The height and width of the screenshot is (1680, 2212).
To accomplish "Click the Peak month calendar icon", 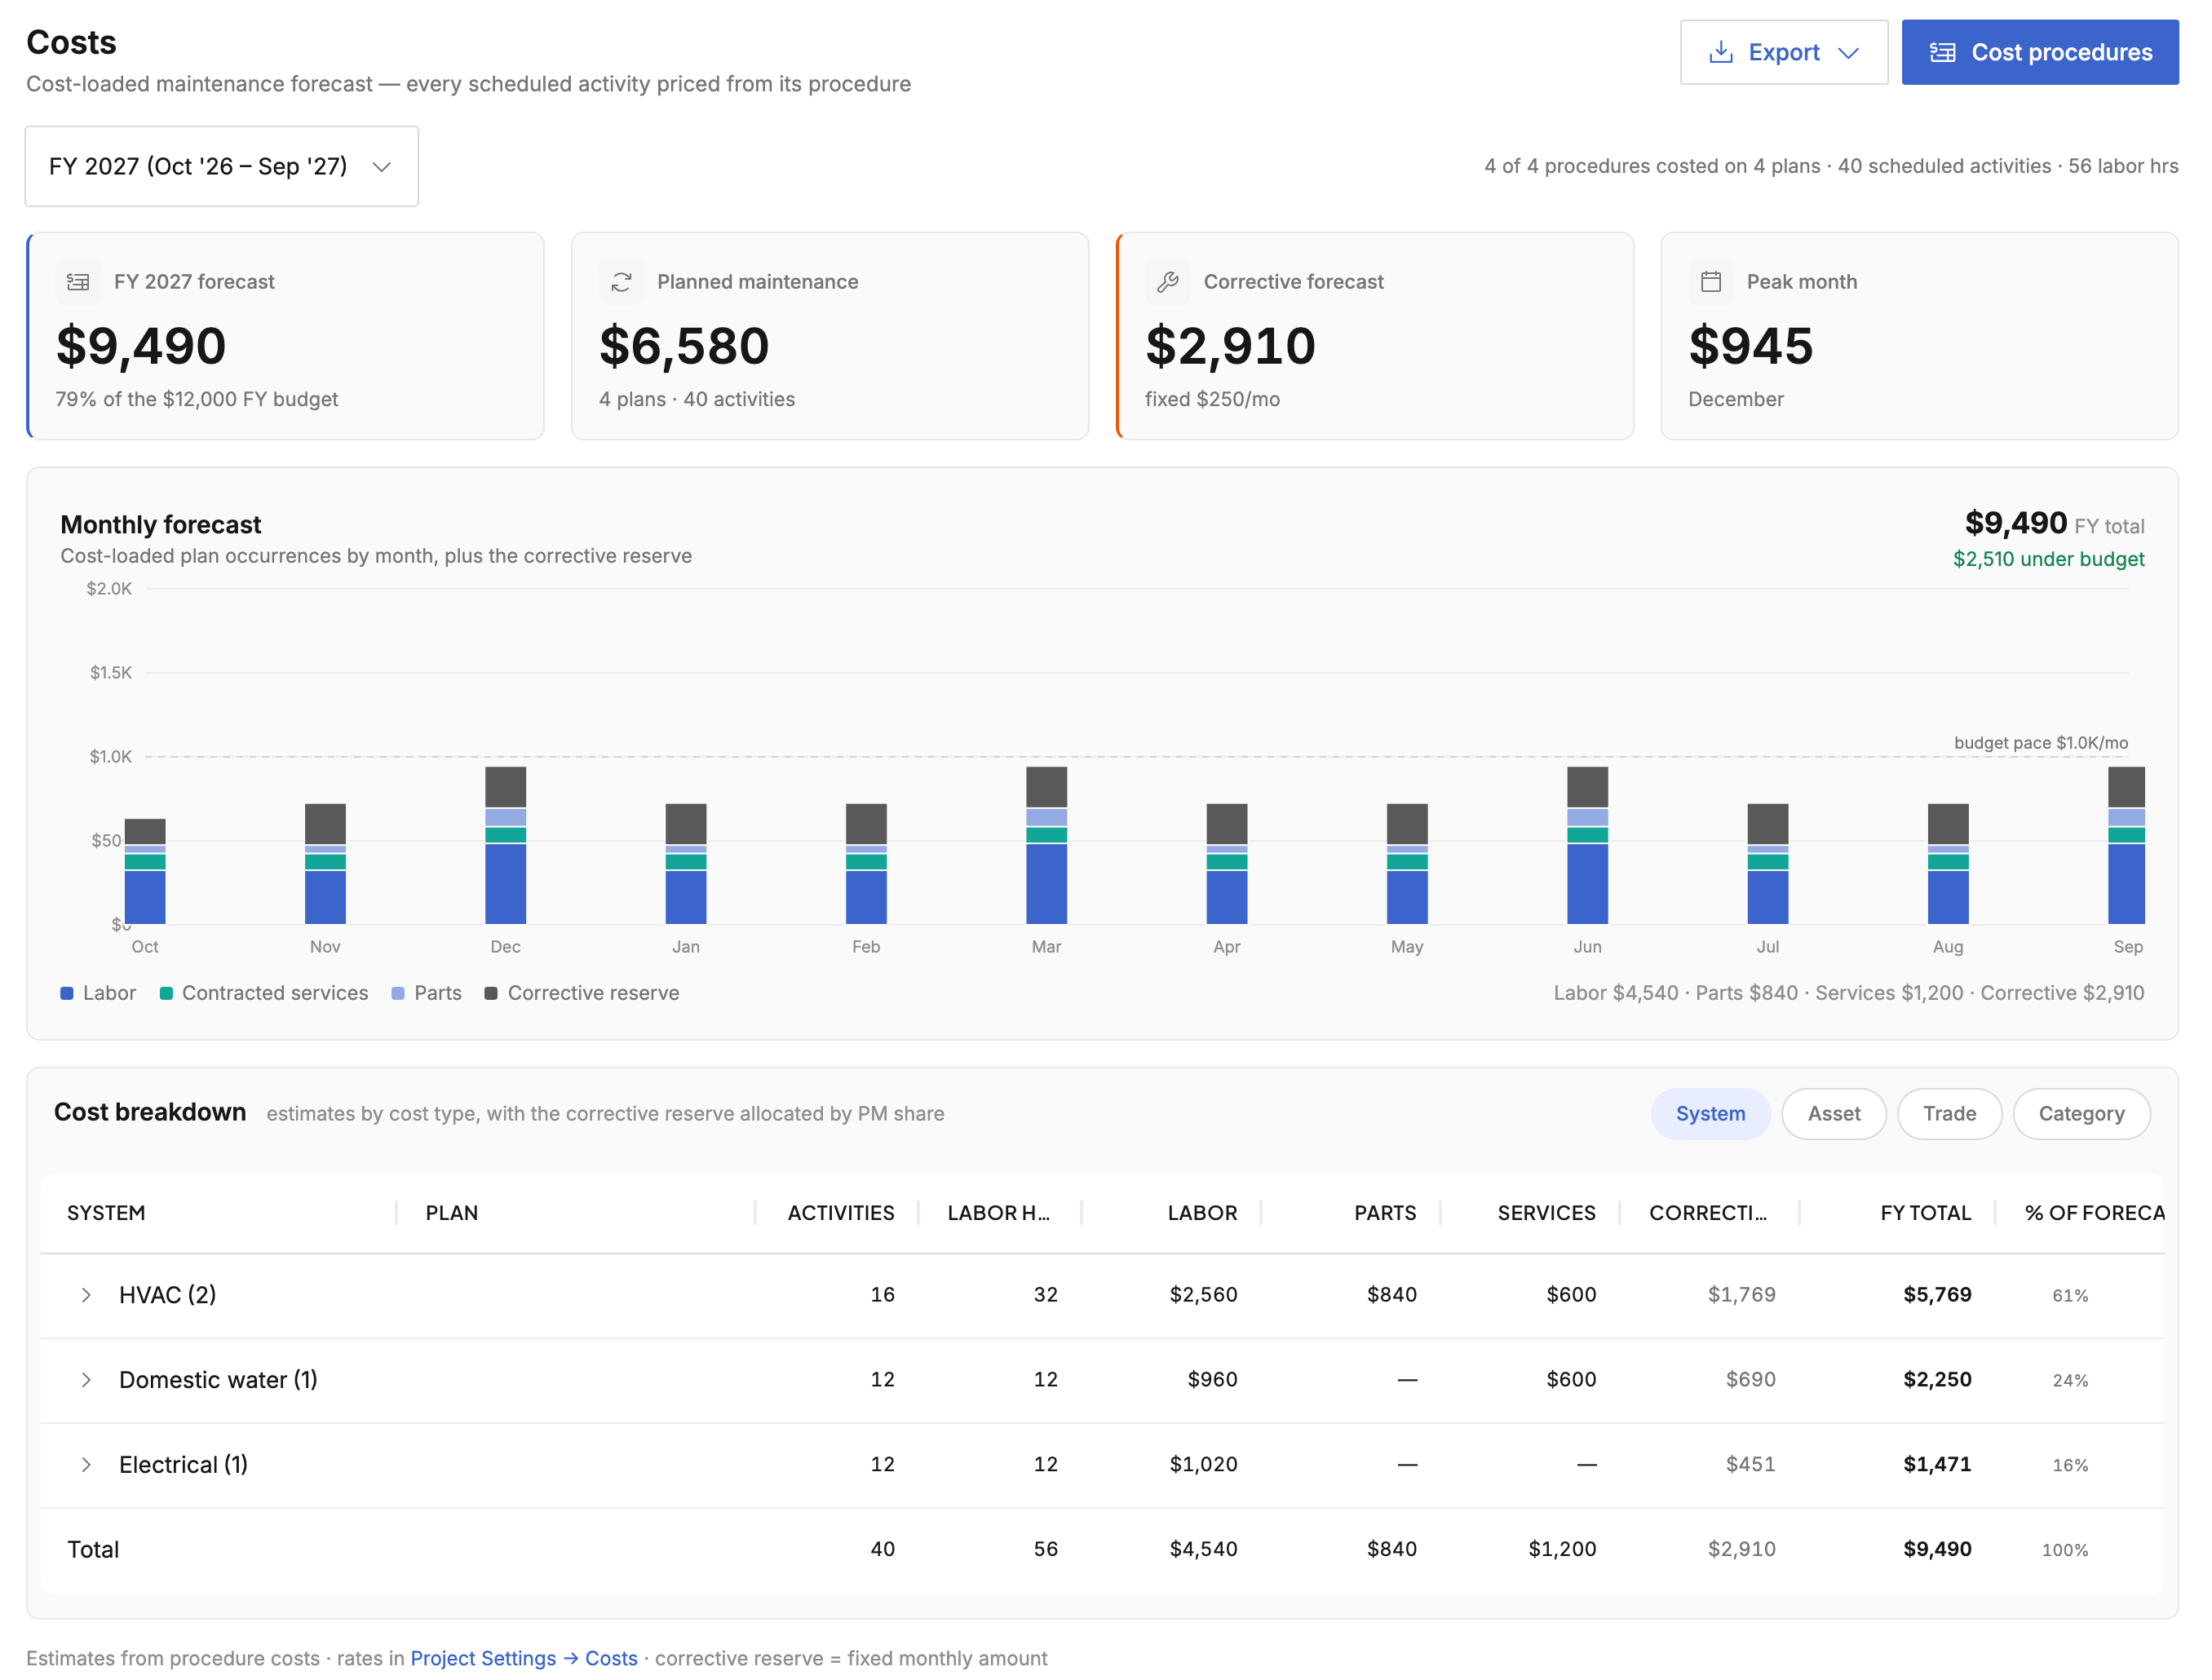I will tap(1711, 282).
